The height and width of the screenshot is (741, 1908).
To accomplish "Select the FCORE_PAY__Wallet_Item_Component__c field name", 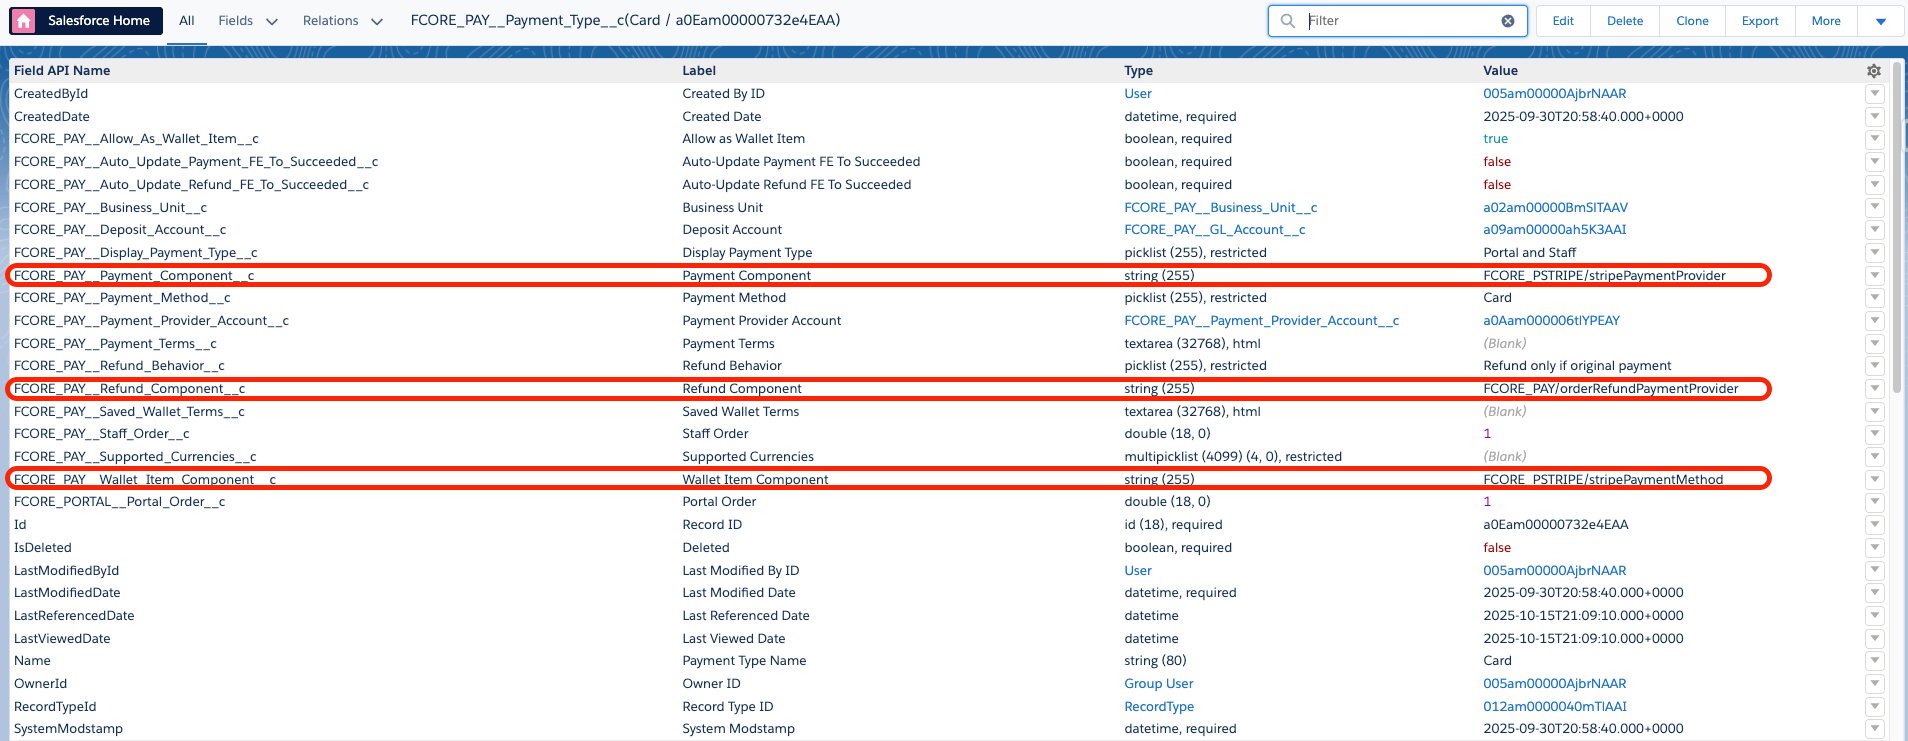I will (145, 480).
